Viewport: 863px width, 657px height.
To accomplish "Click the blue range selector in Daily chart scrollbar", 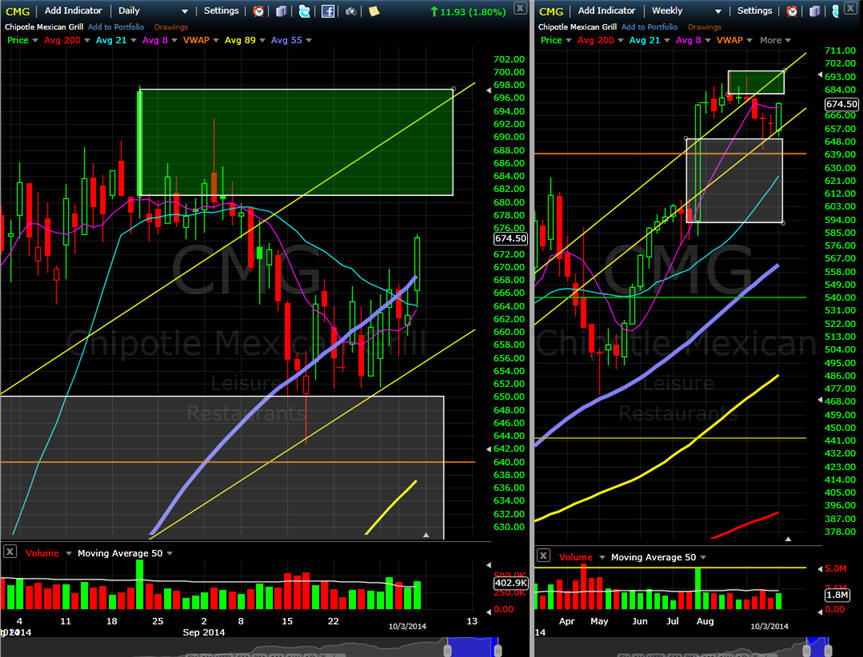I will pos(473,647).
